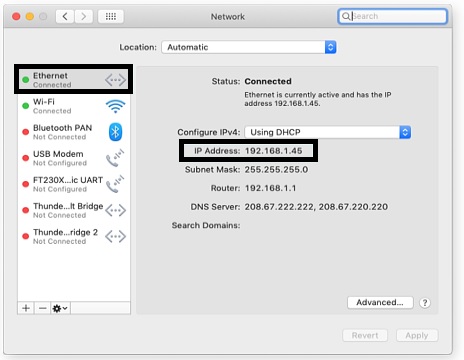This screenshot has height=360, width=464.
Task: Add a new network service with plus
Action: (26, 308)
